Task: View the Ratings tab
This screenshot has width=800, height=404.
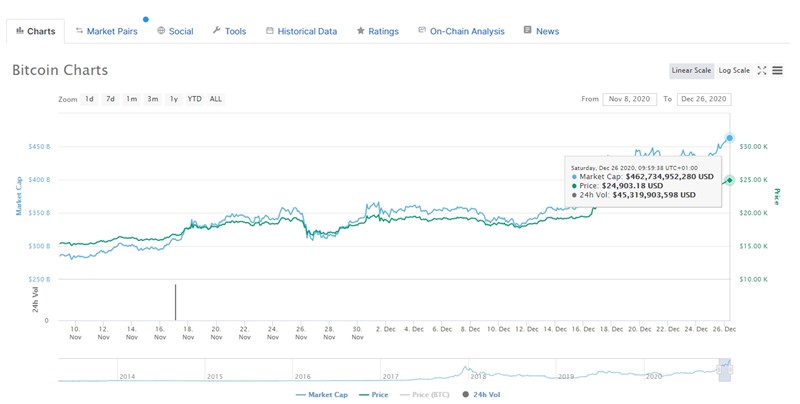Action: (x=377, y=31)
